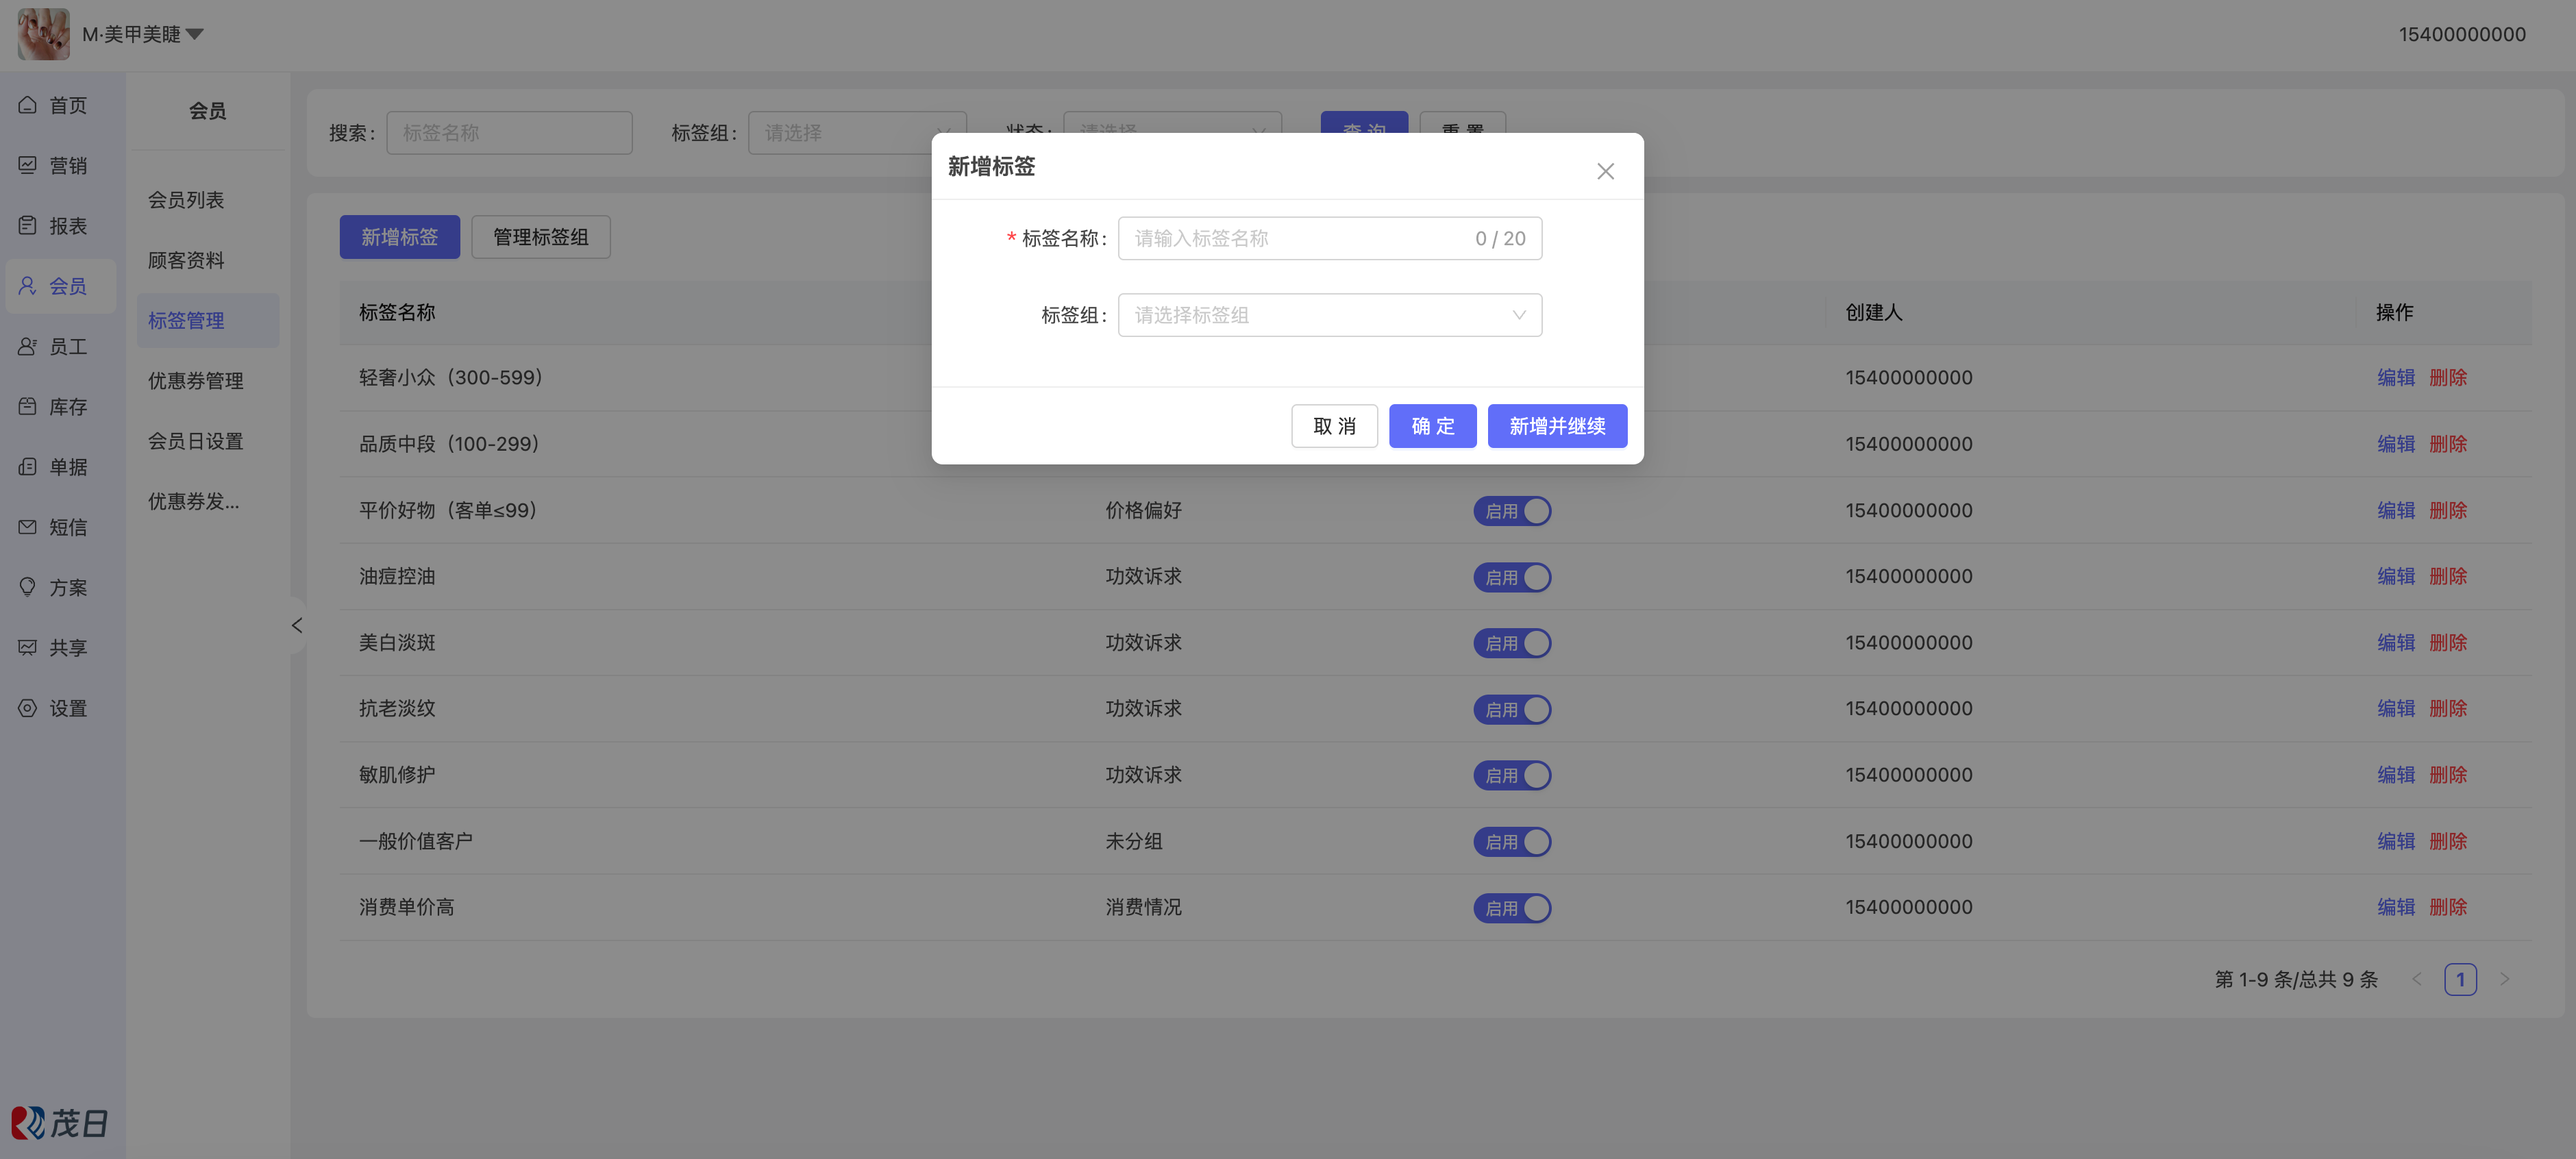
Task: Close the 新增标签 dialog with the X
Action: pos(1605,171)
